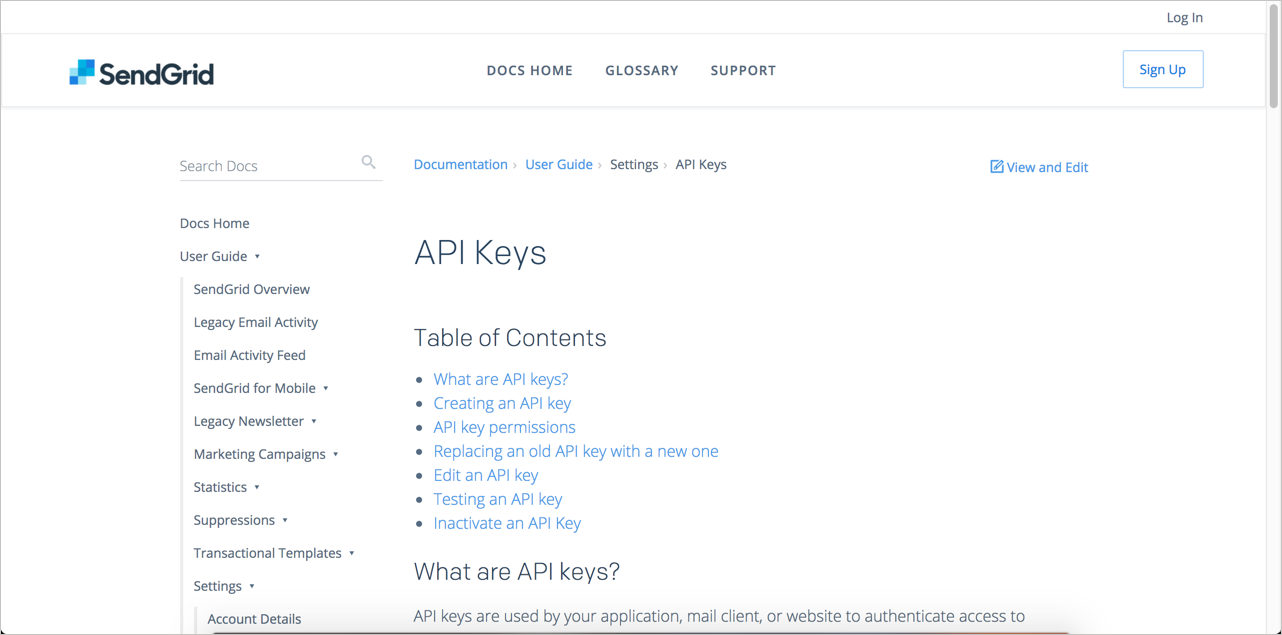Viewport: 1282px width, 635px height.
Task: Expand the User Guide arrow
Action: (x=257, y=257)
